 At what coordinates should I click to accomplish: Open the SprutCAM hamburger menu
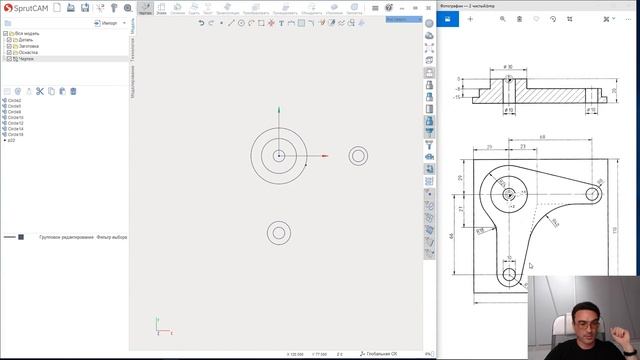coord(375,8)
